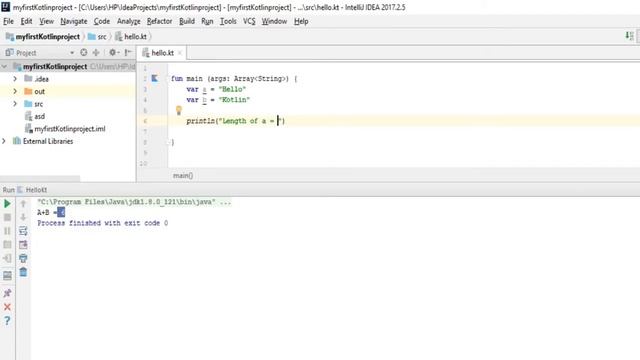Click the Scroll from Source target icon

[84, 52]
